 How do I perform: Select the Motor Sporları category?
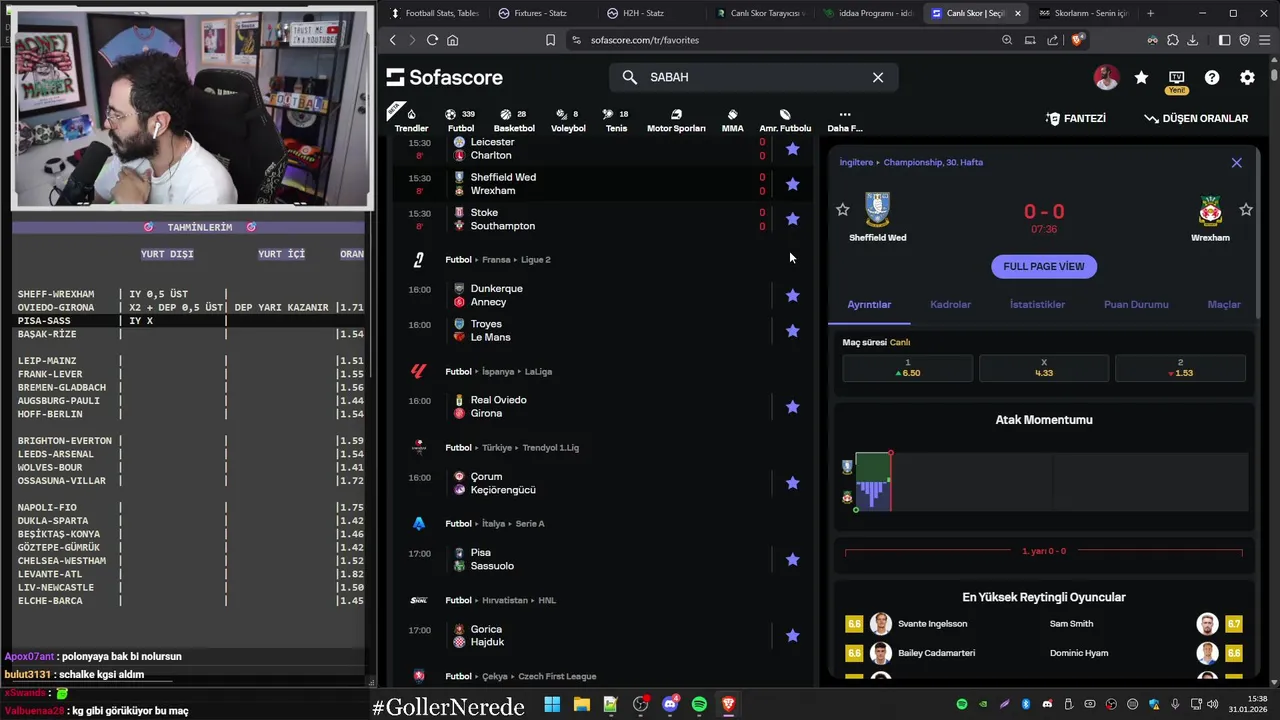(676, 120)
